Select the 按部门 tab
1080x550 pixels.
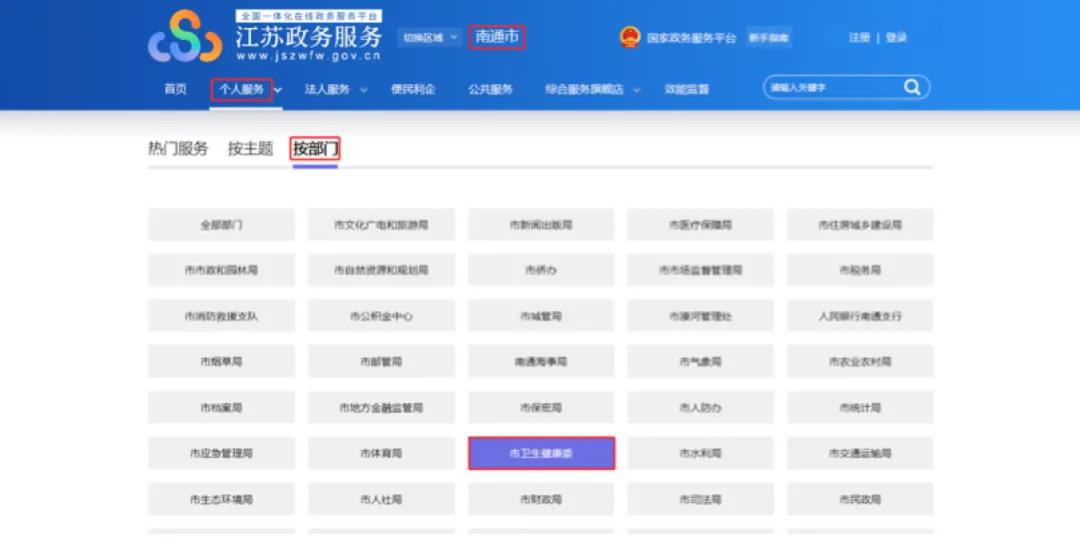(315, 149)
